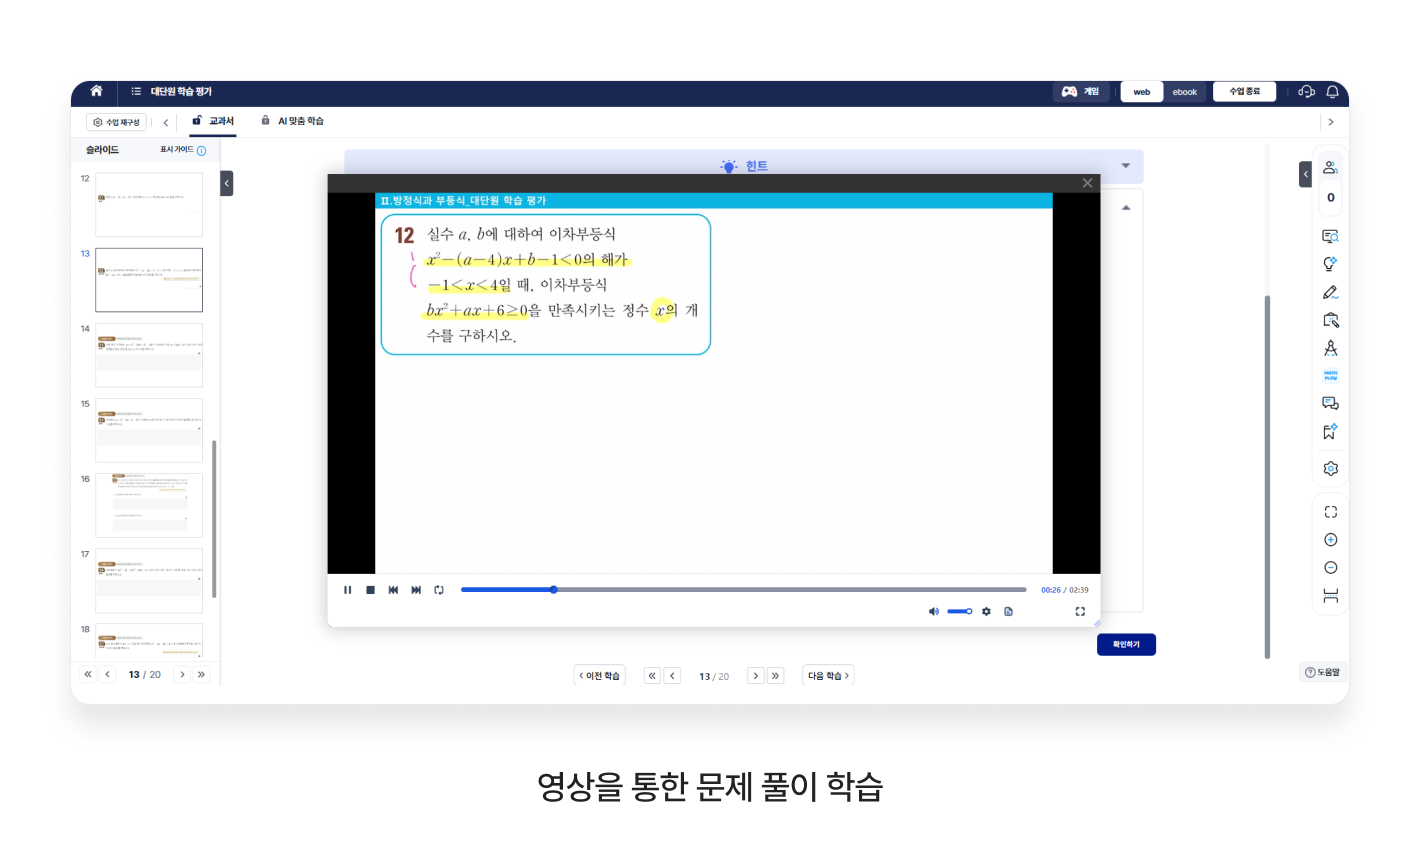1420x863 pixels.
Task: Toggle video fullscreen
Action: tap(1080, 611)
